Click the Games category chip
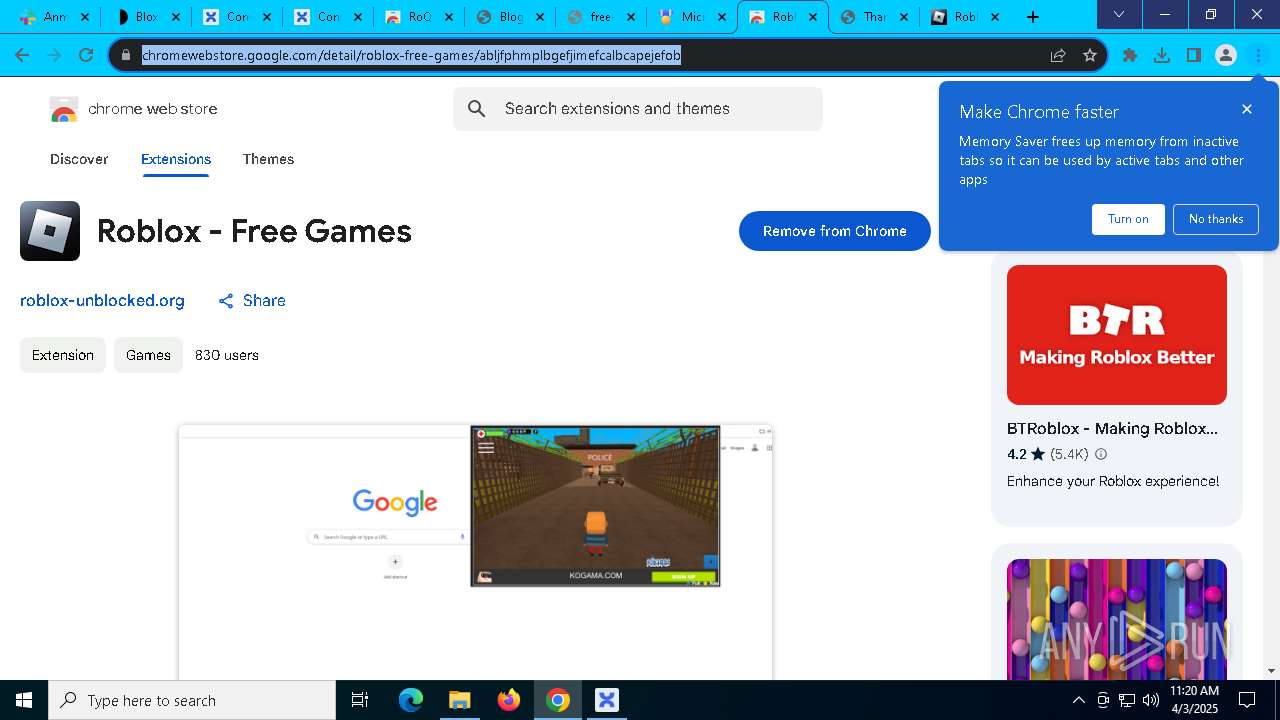 coord(148,355)
